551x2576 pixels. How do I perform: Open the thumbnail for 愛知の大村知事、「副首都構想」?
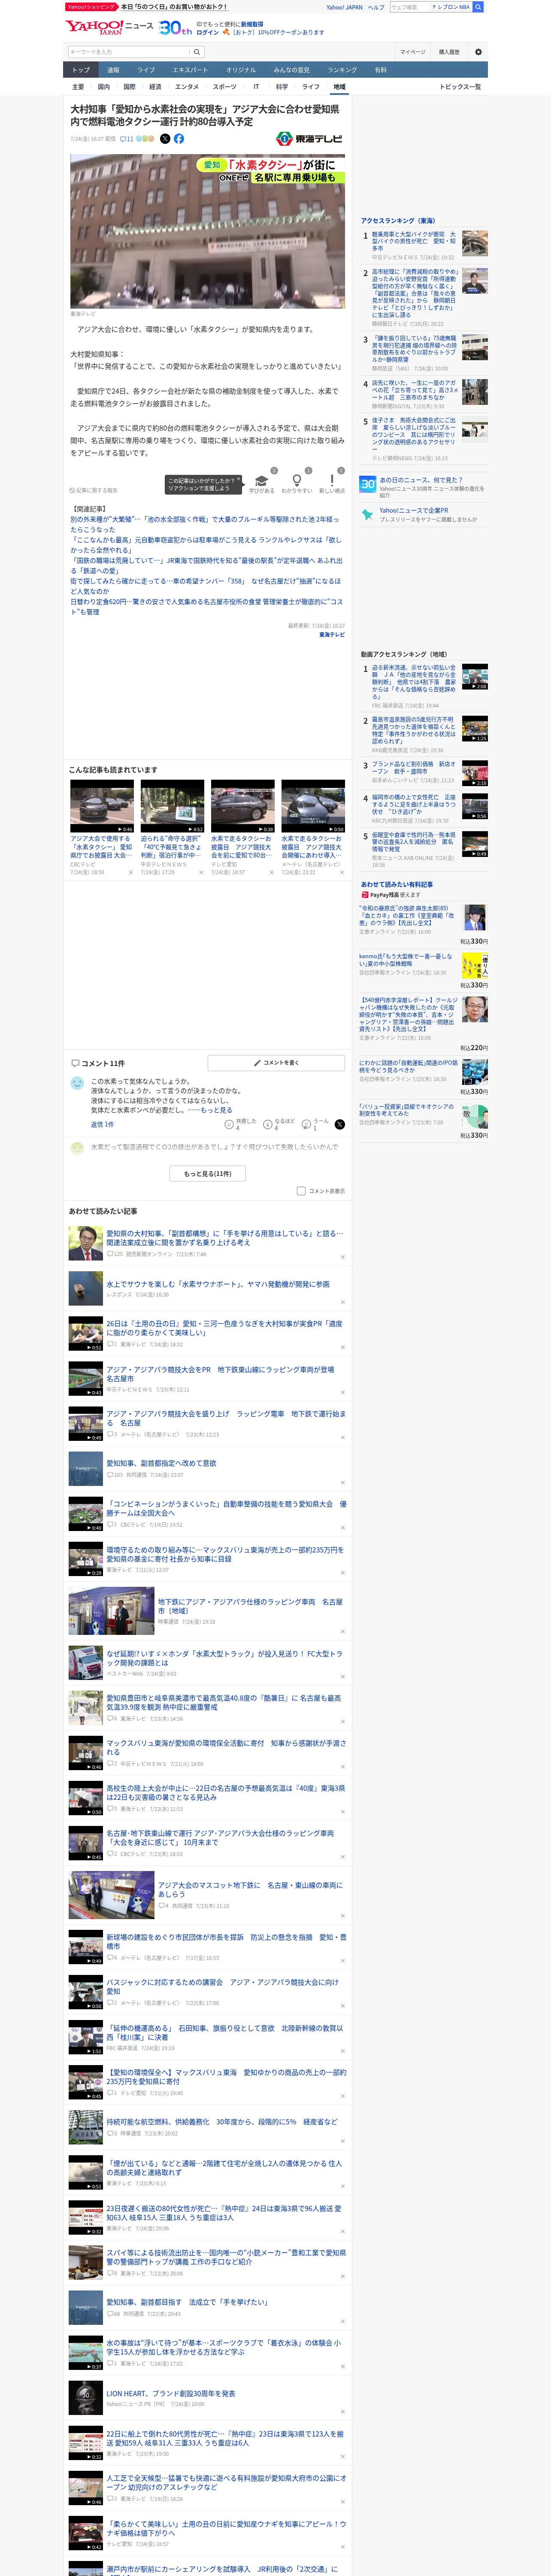pos(86,1243)
